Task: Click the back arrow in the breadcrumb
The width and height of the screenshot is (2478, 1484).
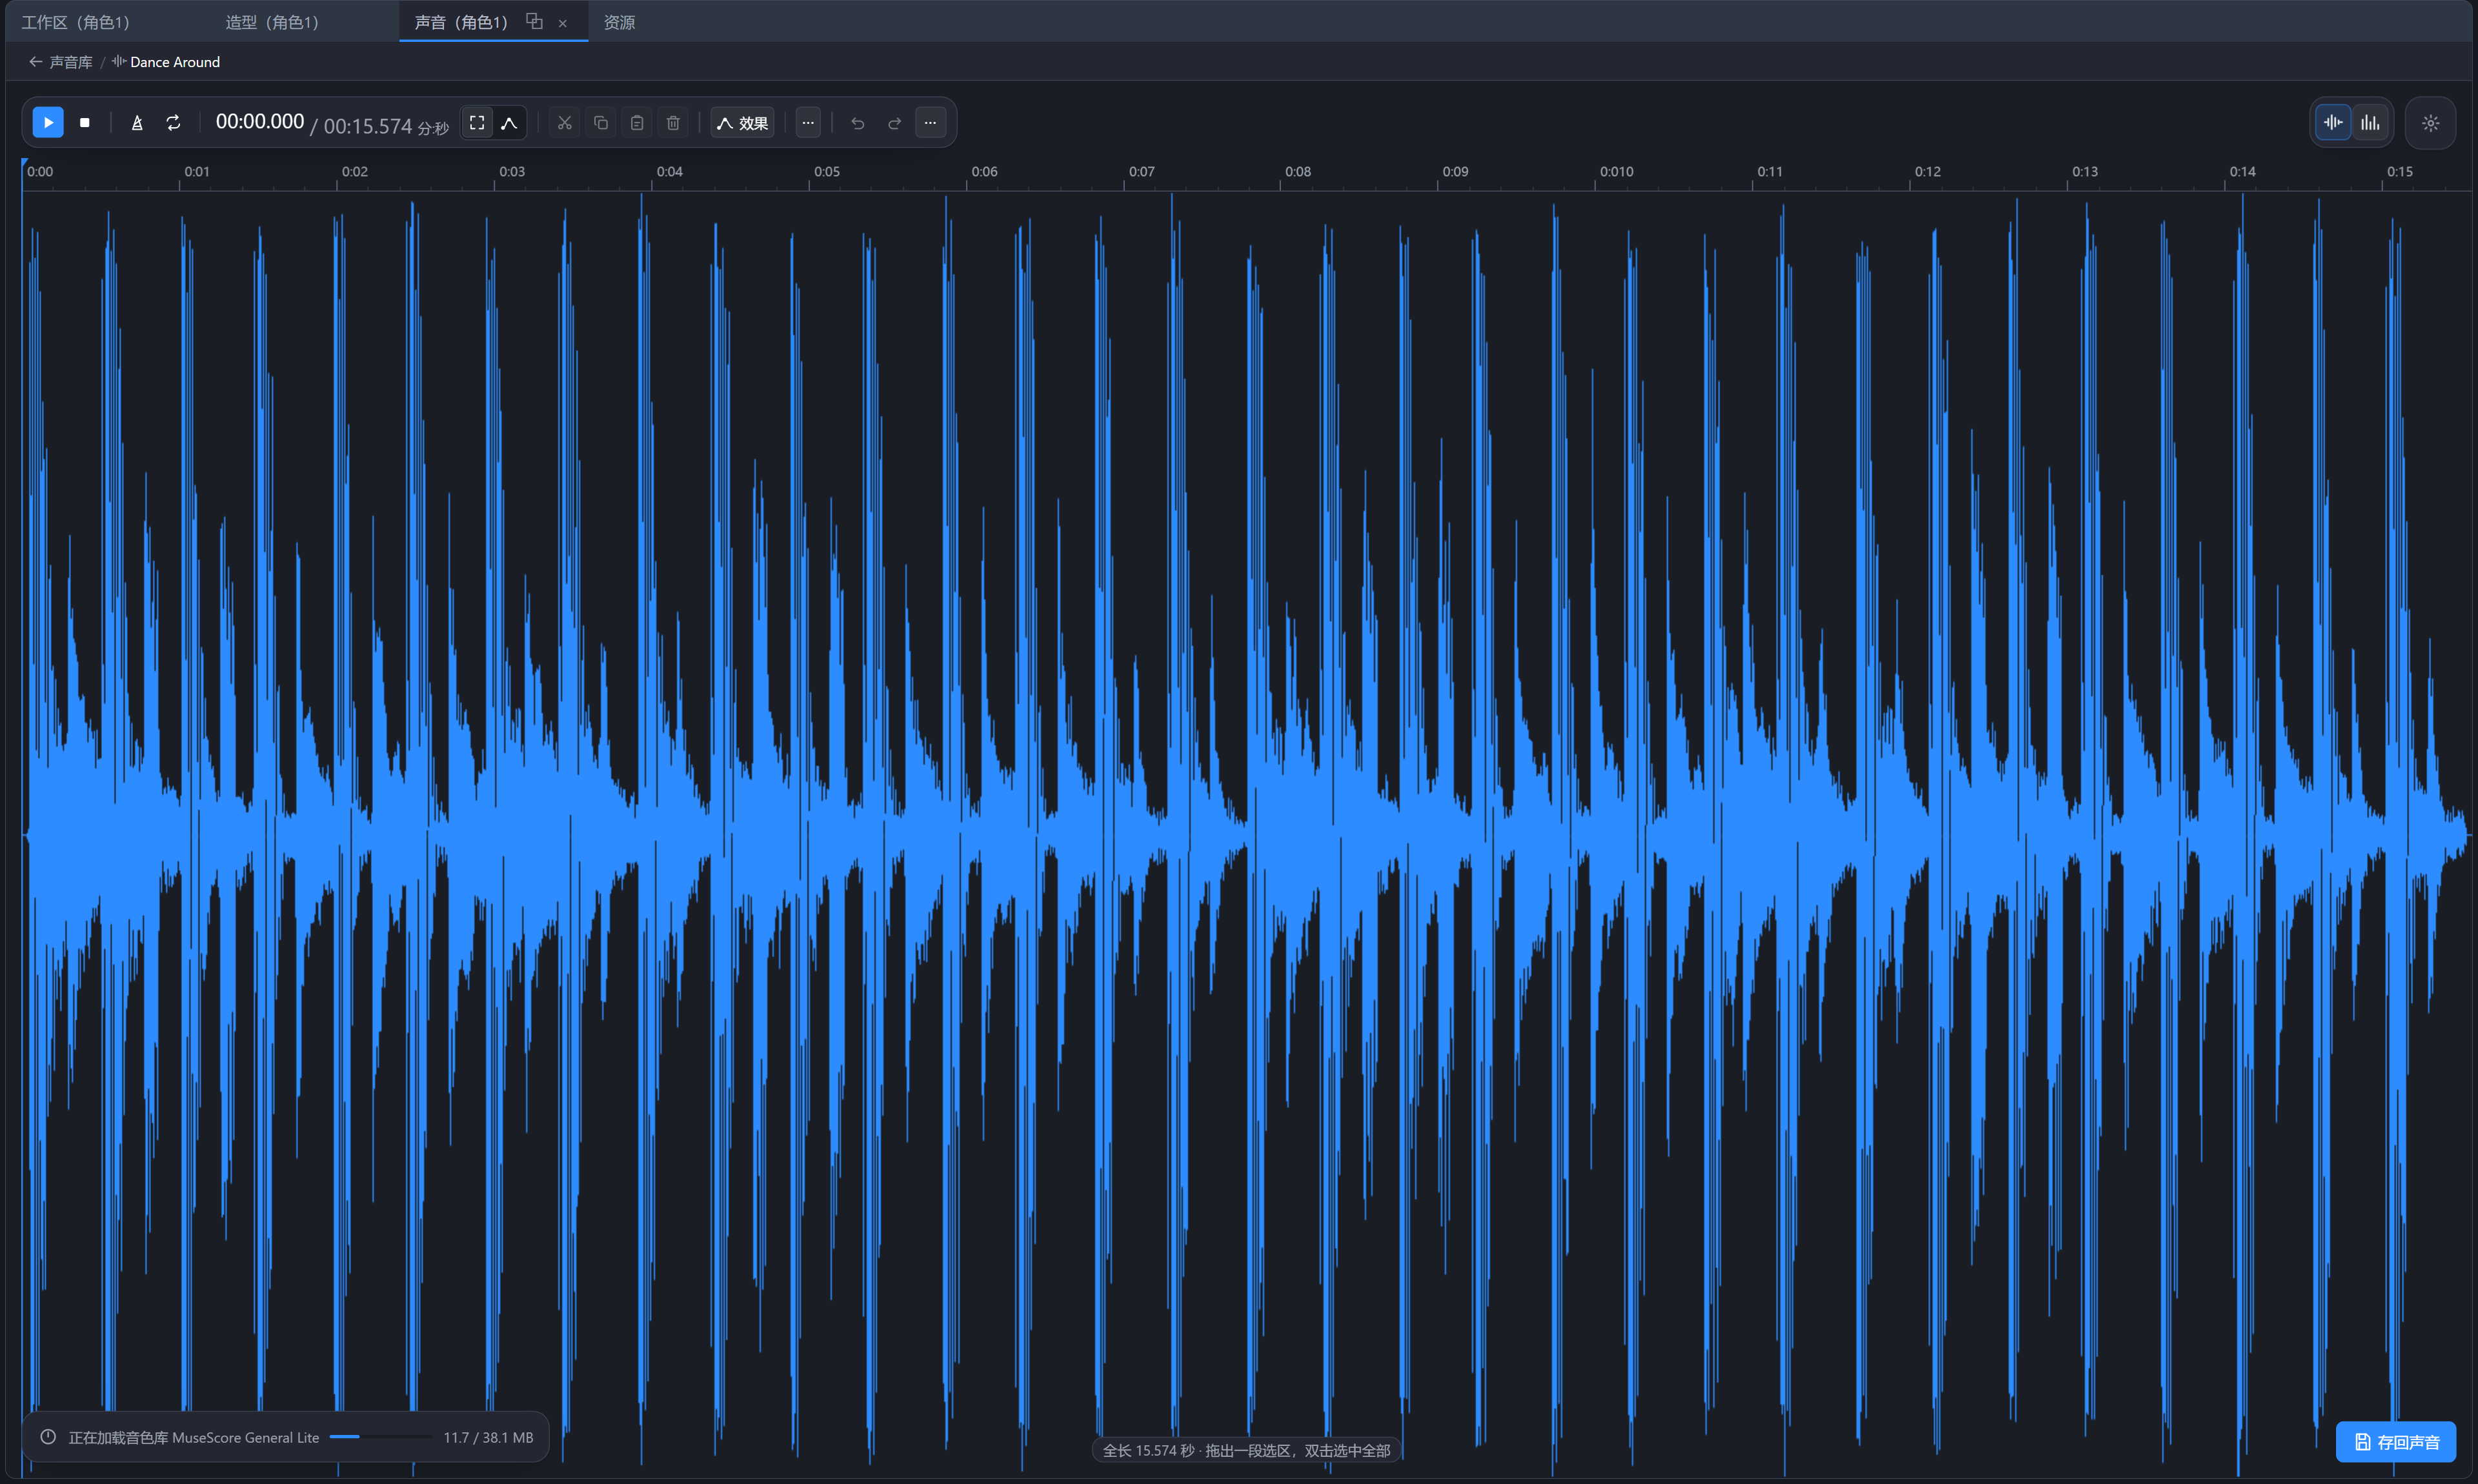Action: point(35,62)
